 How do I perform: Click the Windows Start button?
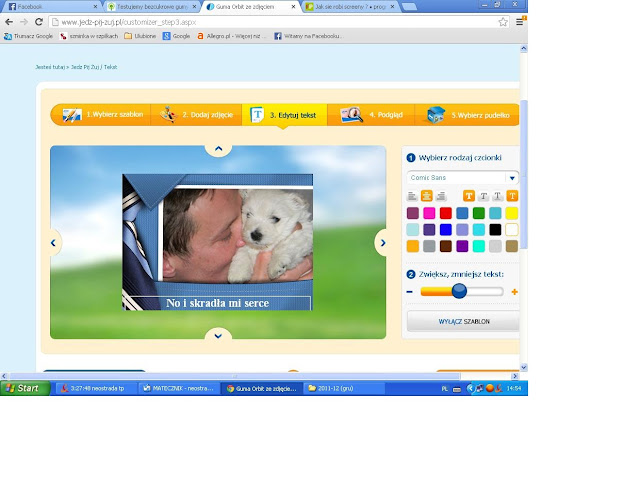click(24, 388)
